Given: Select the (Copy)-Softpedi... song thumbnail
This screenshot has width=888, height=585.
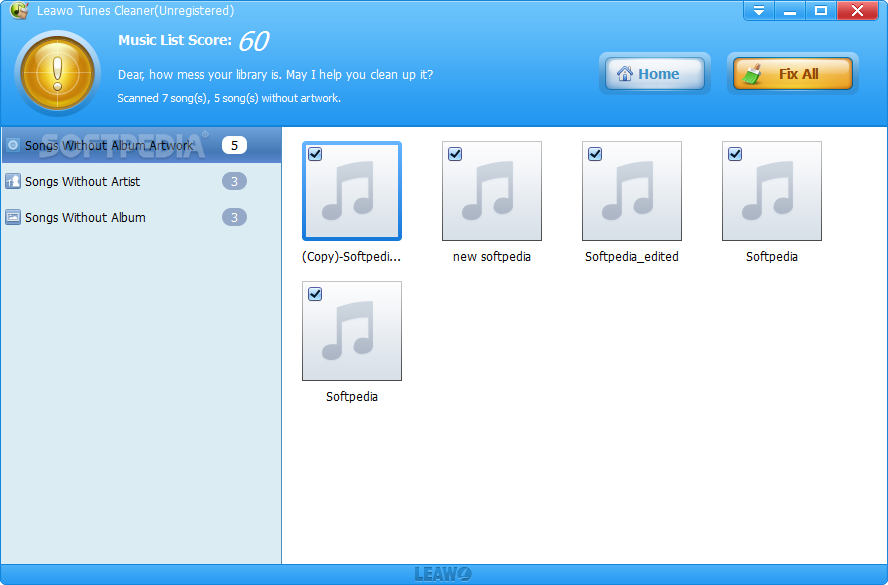Looking at the screenshot, I should click(352, 191).
